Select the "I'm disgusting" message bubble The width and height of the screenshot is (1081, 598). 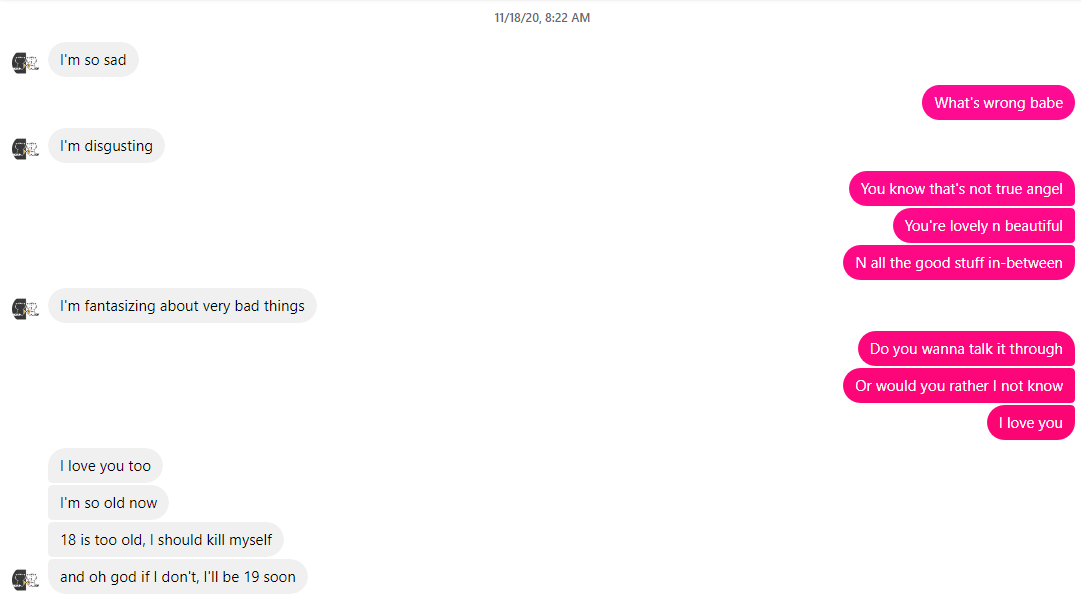pos(106,146)
